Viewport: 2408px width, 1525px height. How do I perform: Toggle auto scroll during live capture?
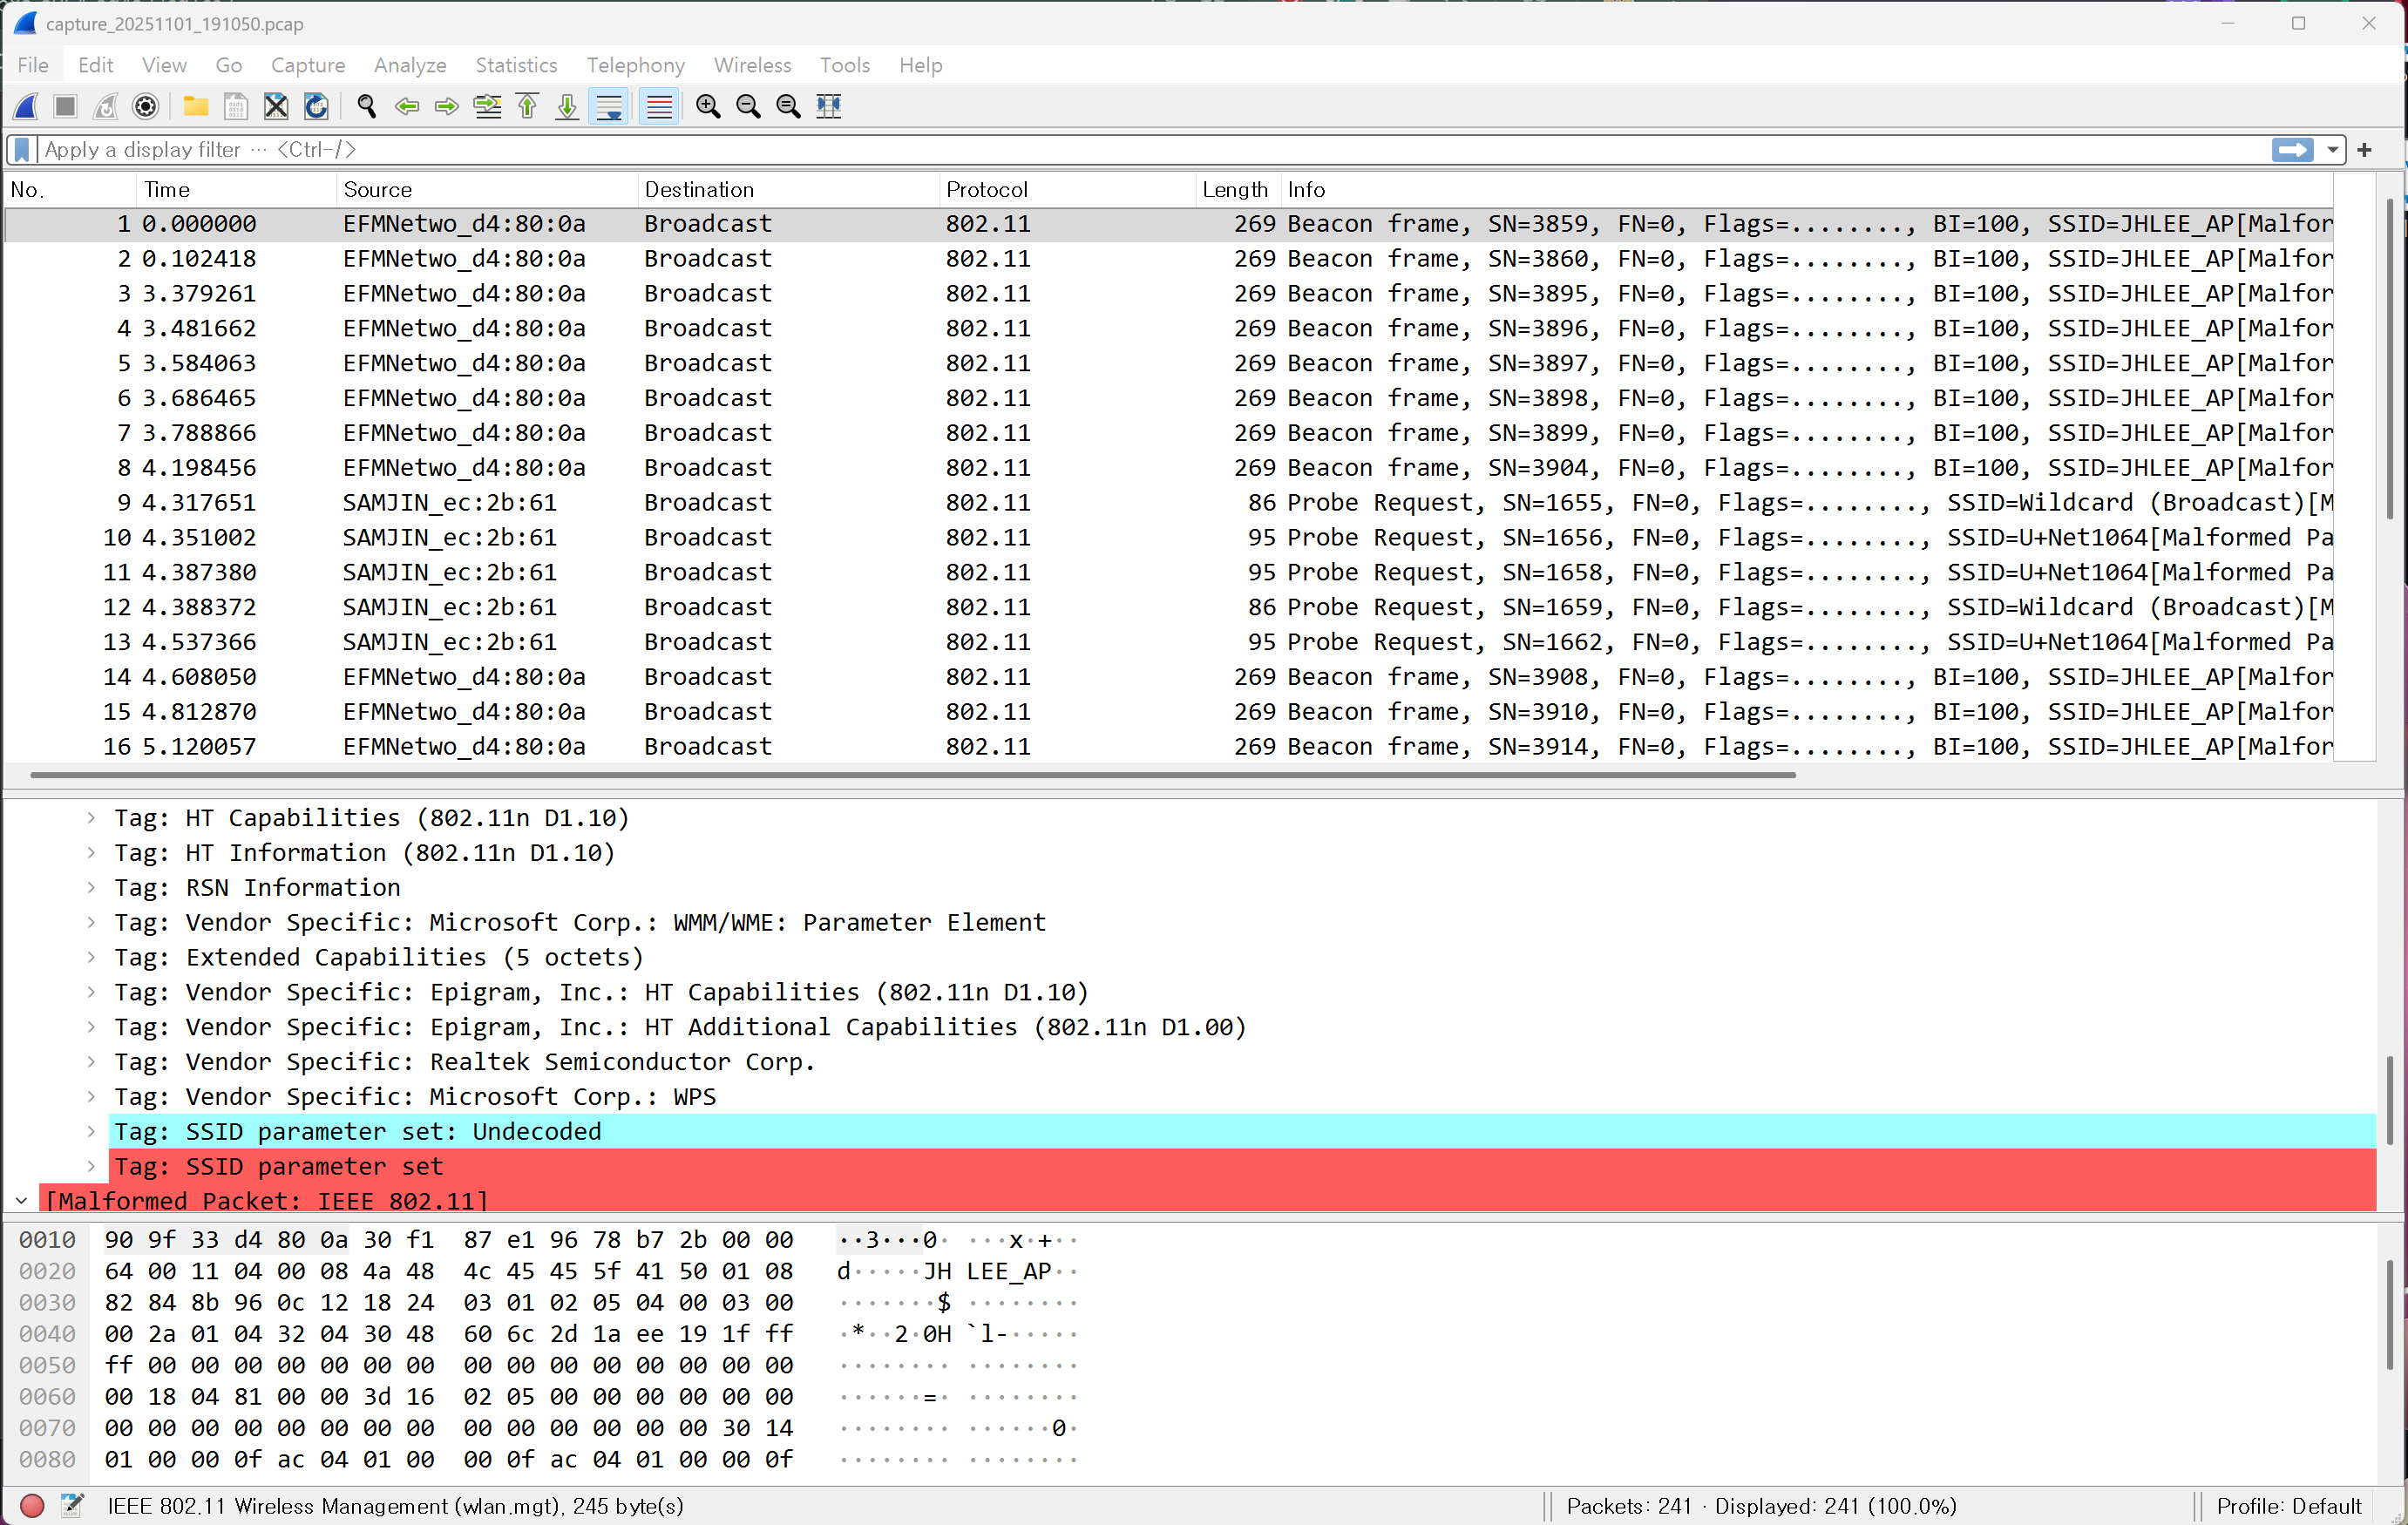(609, 106)
